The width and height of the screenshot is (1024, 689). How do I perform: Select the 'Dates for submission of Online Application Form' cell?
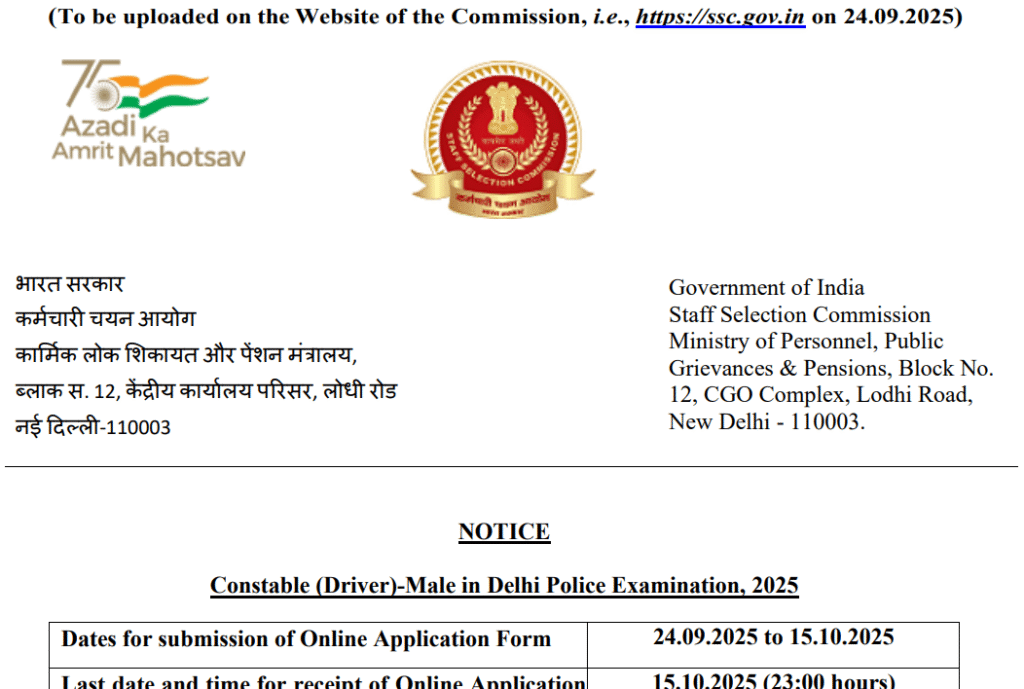click(x=306, y=639)
